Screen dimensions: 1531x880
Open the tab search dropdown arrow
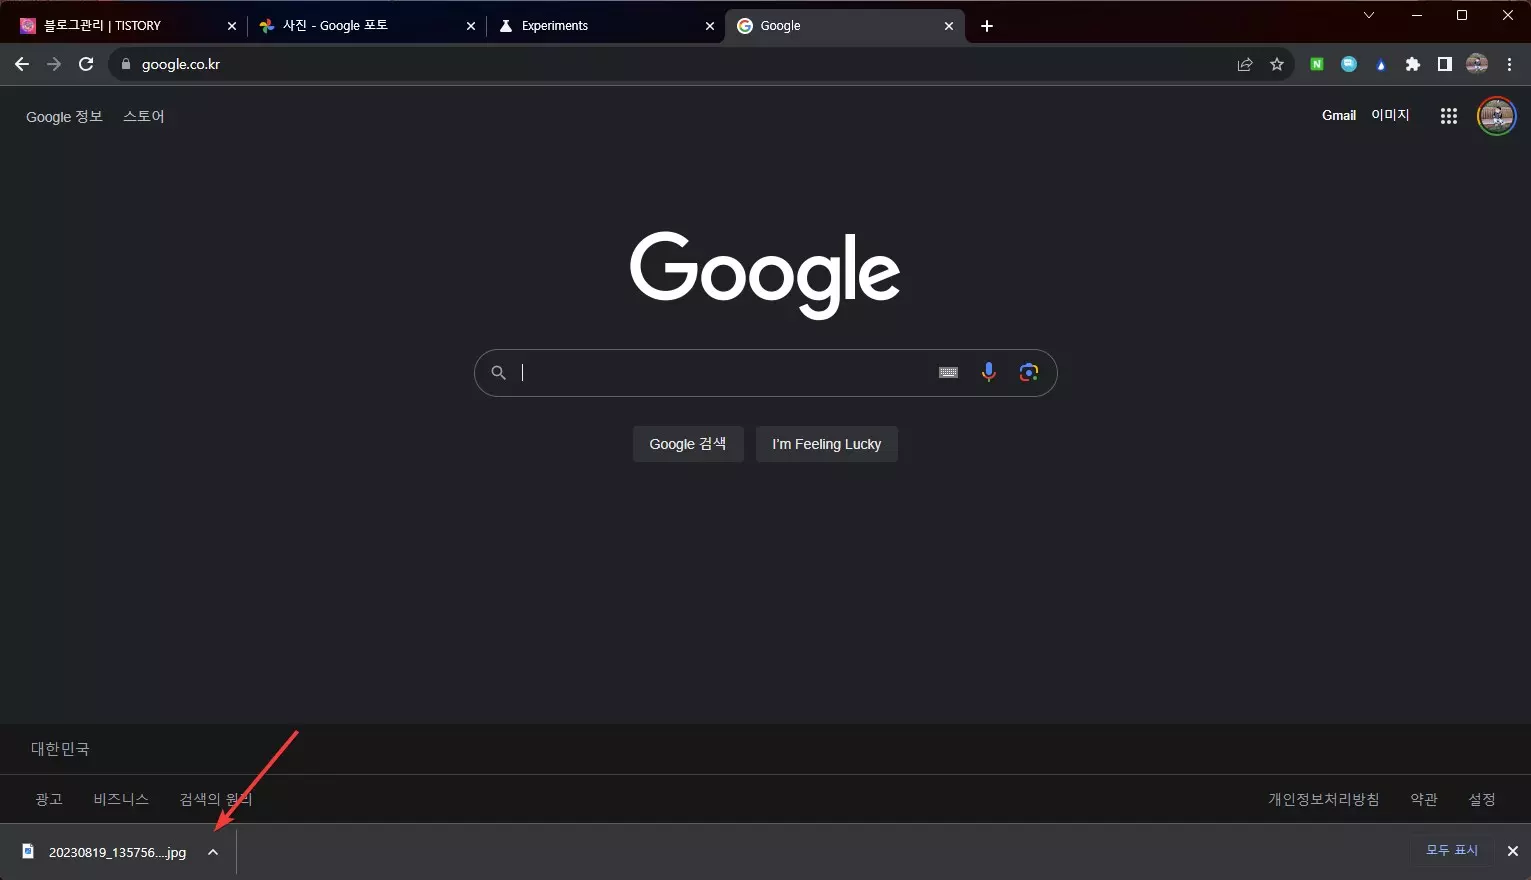point(1369,15)
